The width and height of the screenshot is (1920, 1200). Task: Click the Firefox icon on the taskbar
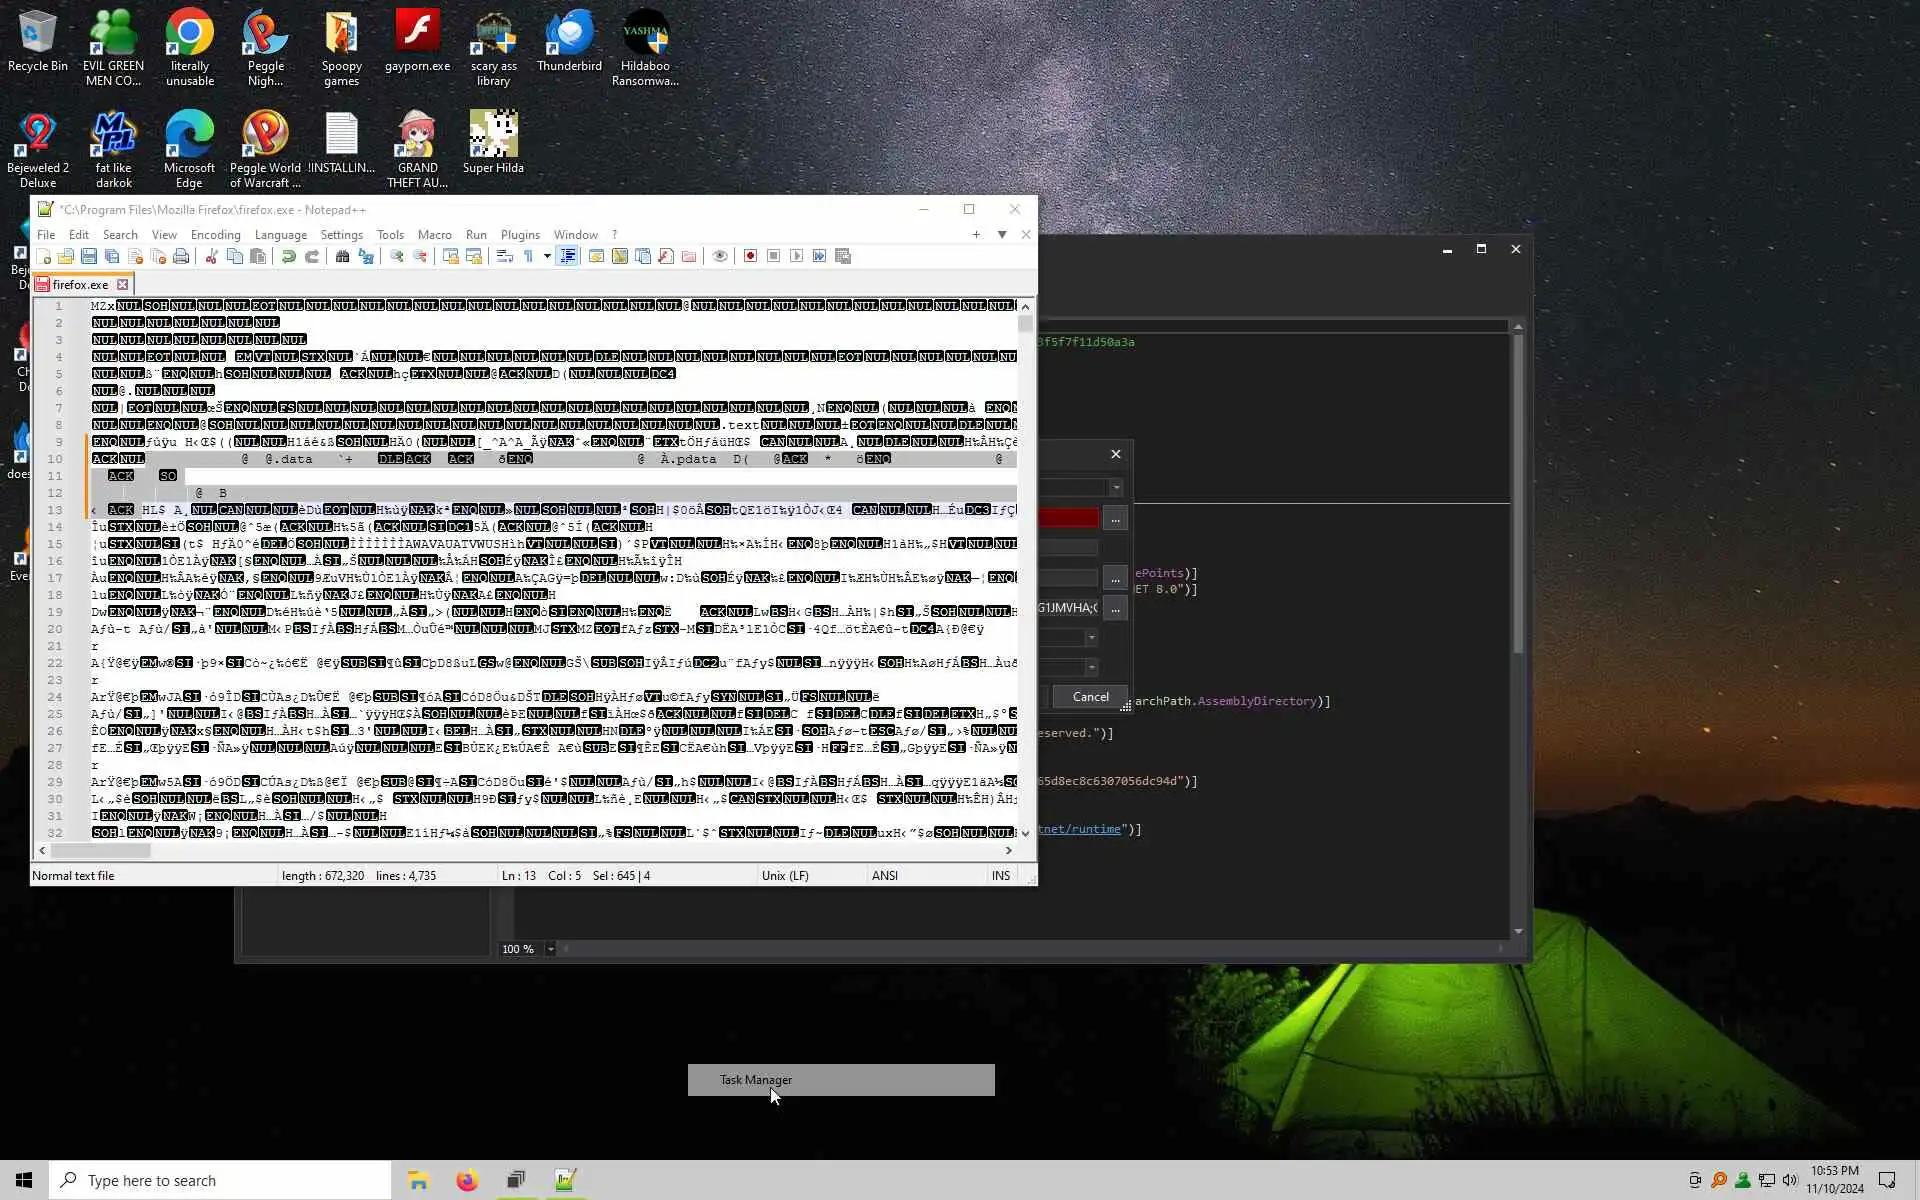pos(467,1181)
